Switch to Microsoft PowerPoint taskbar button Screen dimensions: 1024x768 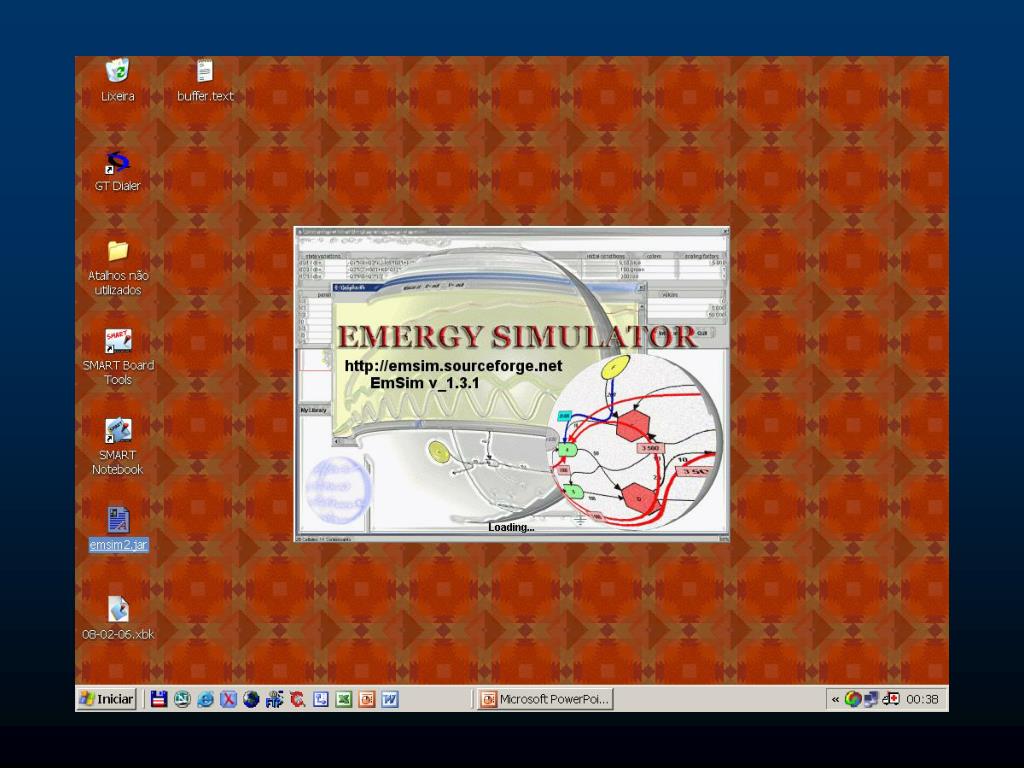(545, 699)
